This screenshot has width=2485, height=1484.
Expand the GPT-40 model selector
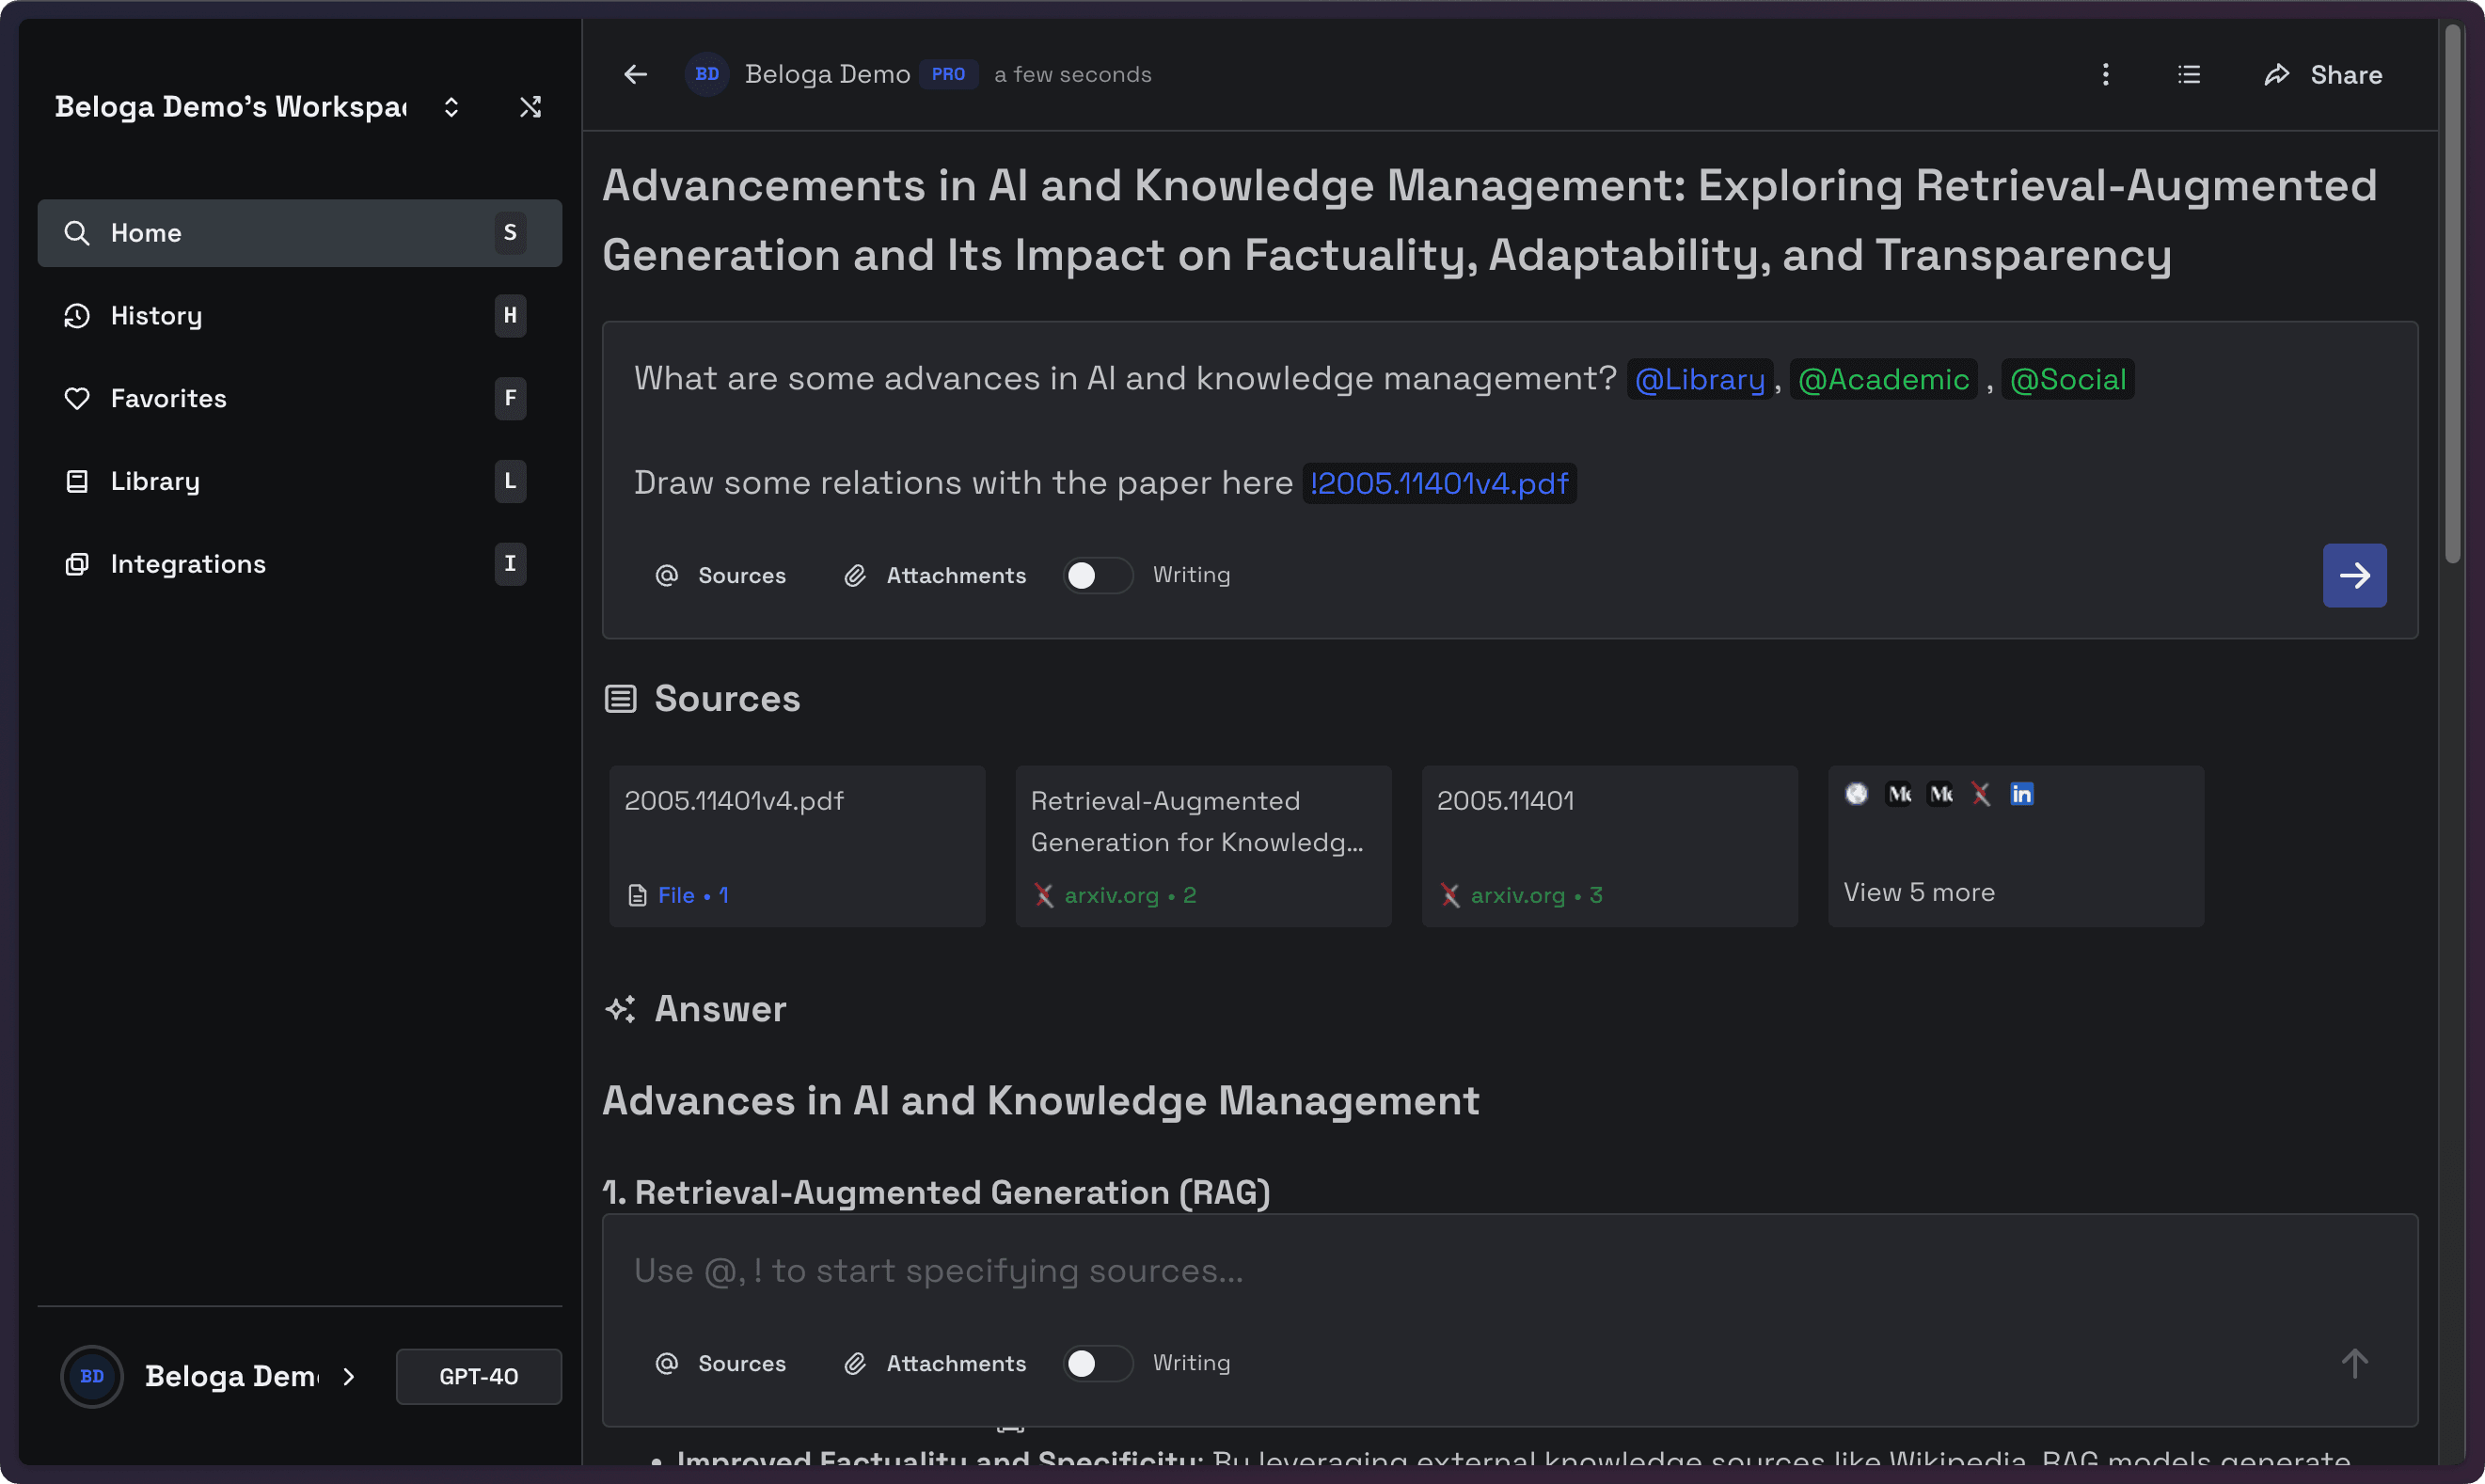tap(477, 1376)
